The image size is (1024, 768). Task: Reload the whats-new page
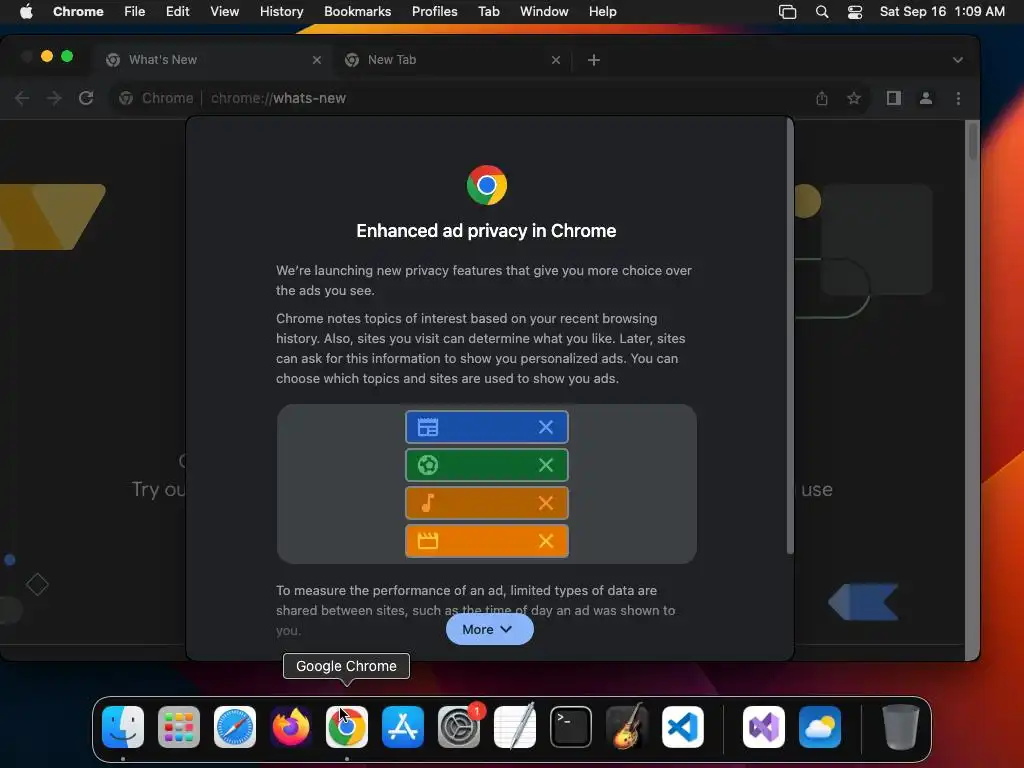coord(86,98)
